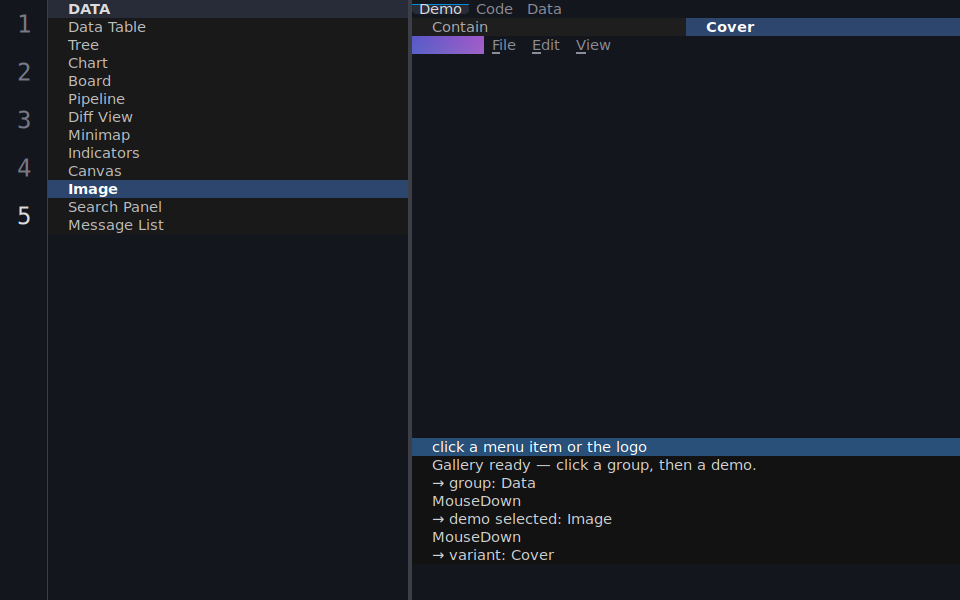The width and height of the screenshot is (960, 600).
Task: Open the Board demo
Action: [228, 81]
